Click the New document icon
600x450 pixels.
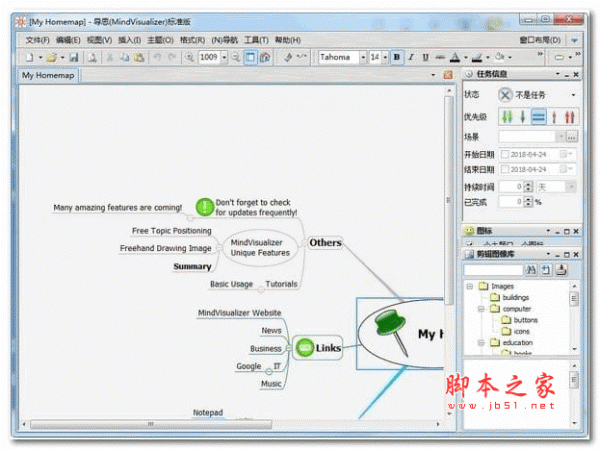click(29, 57)
